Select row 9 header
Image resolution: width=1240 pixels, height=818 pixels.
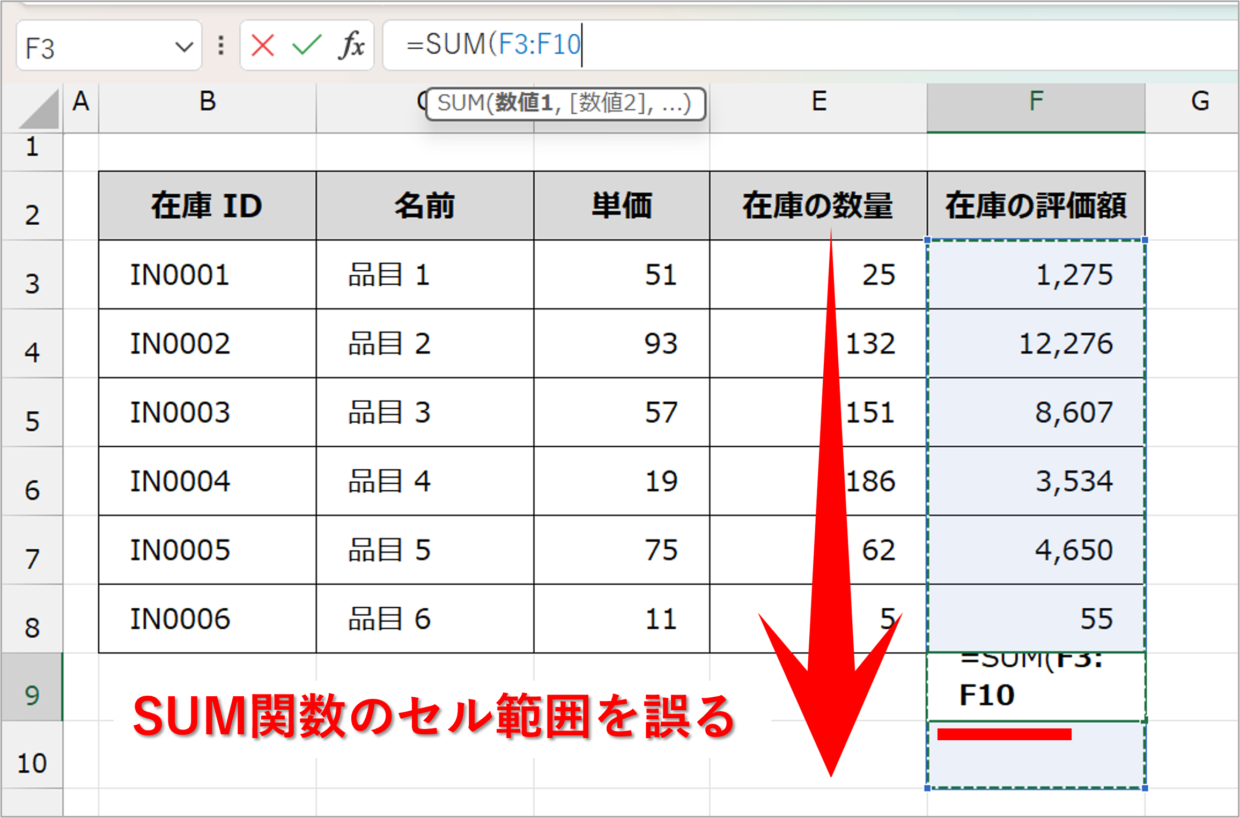pyautogui.click(x=31, y=694)
